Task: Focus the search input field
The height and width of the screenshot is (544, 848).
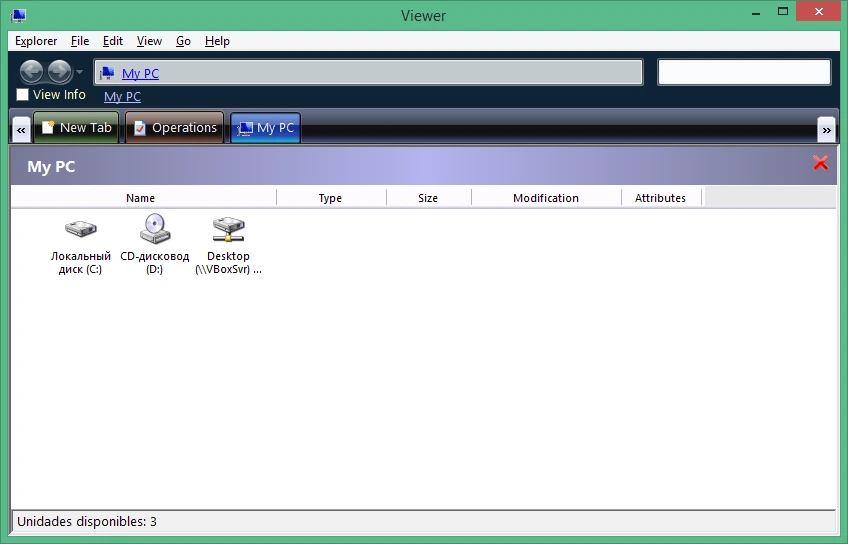Action: (x=744, y=72)
